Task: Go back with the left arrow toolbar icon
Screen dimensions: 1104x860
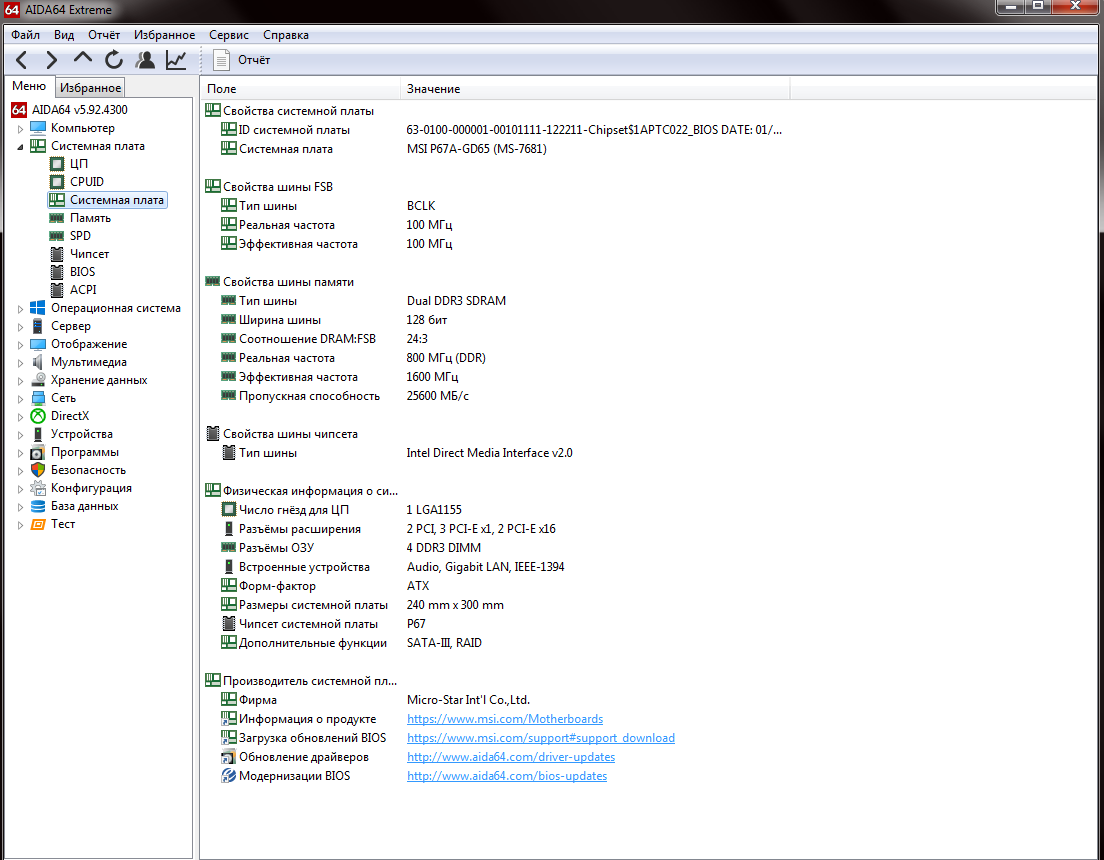Action: [22, 61]
